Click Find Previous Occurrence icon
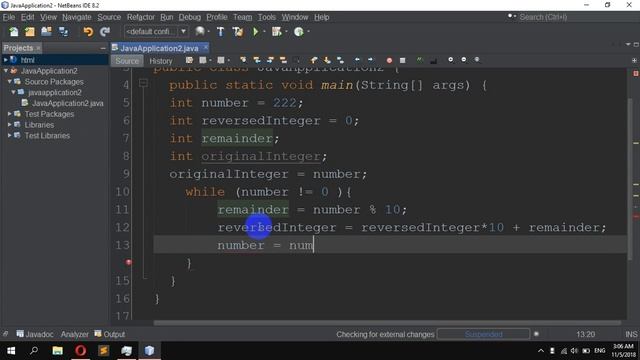Viewport: 640px width, 360px height. pyautogui.click(x=257, y=60)
